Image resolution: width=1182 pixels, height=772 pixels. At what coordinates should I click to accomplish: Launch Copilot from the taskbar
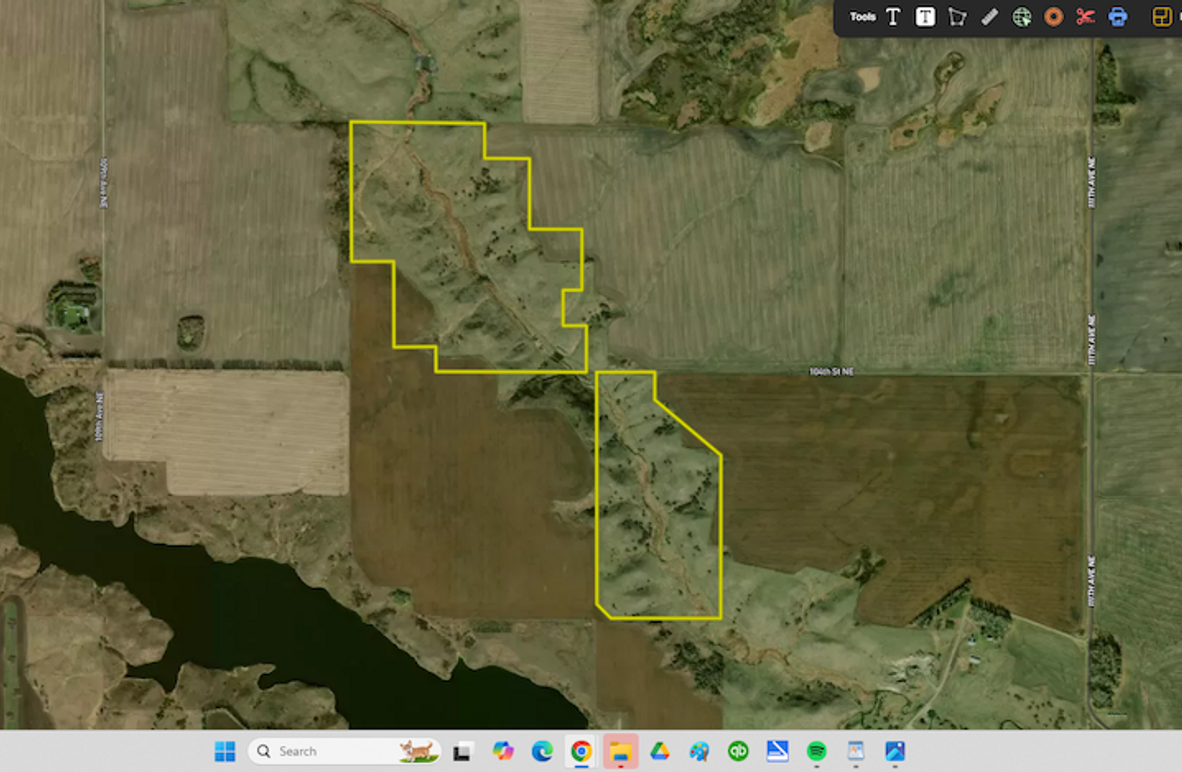[x=503, y=751]
